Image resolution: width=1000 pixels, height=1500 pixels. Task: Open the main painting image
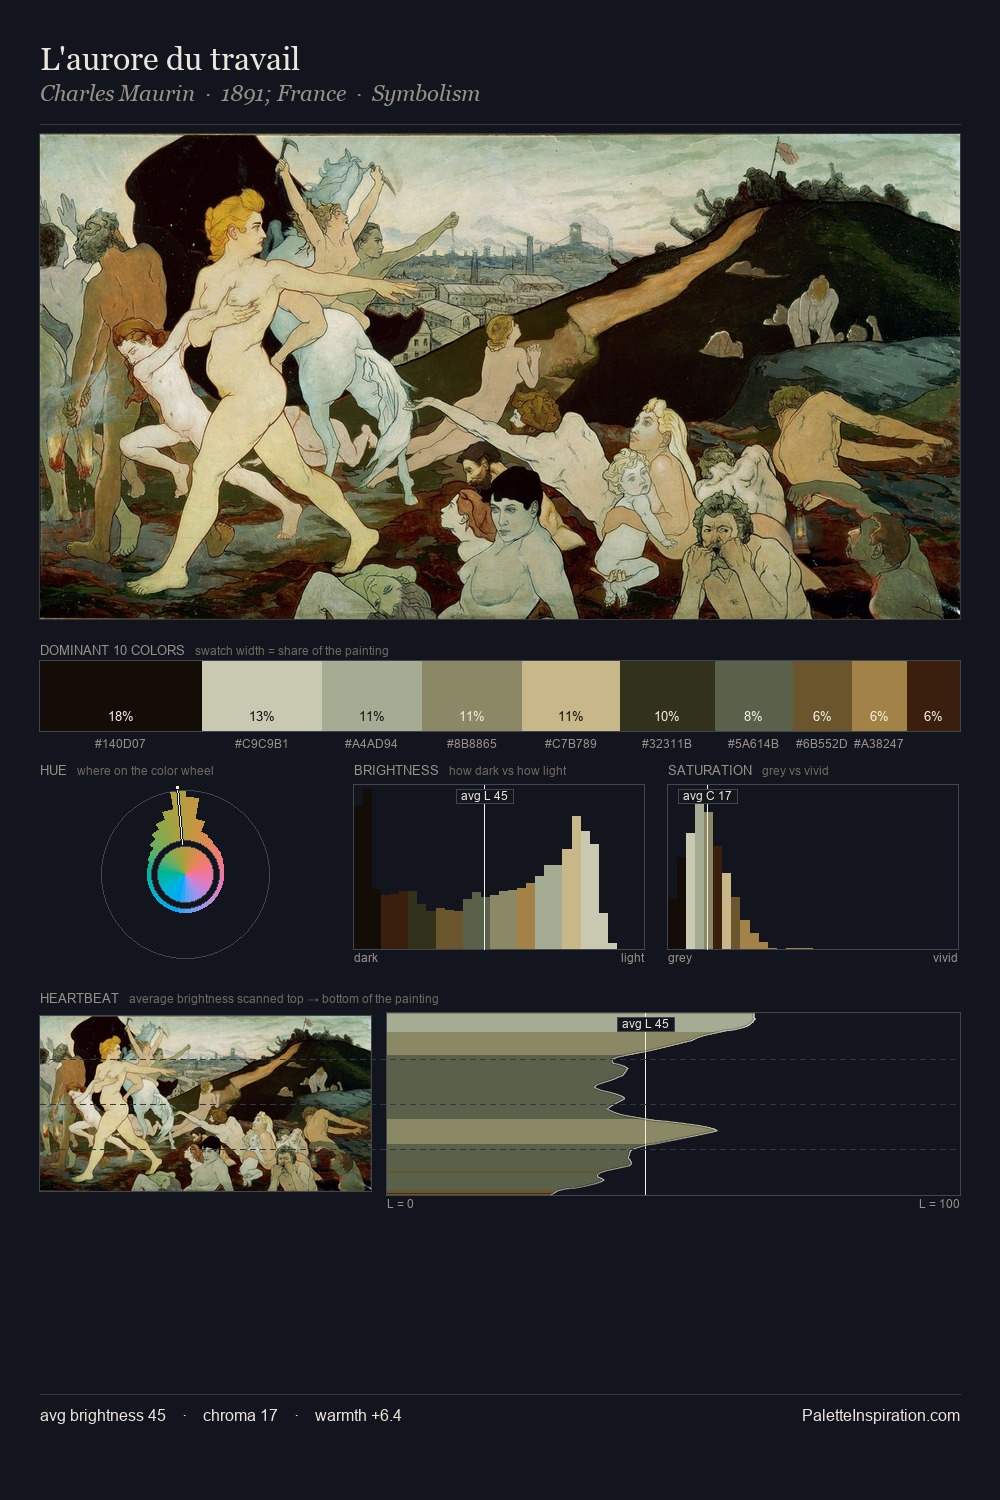tap(500, 377)
